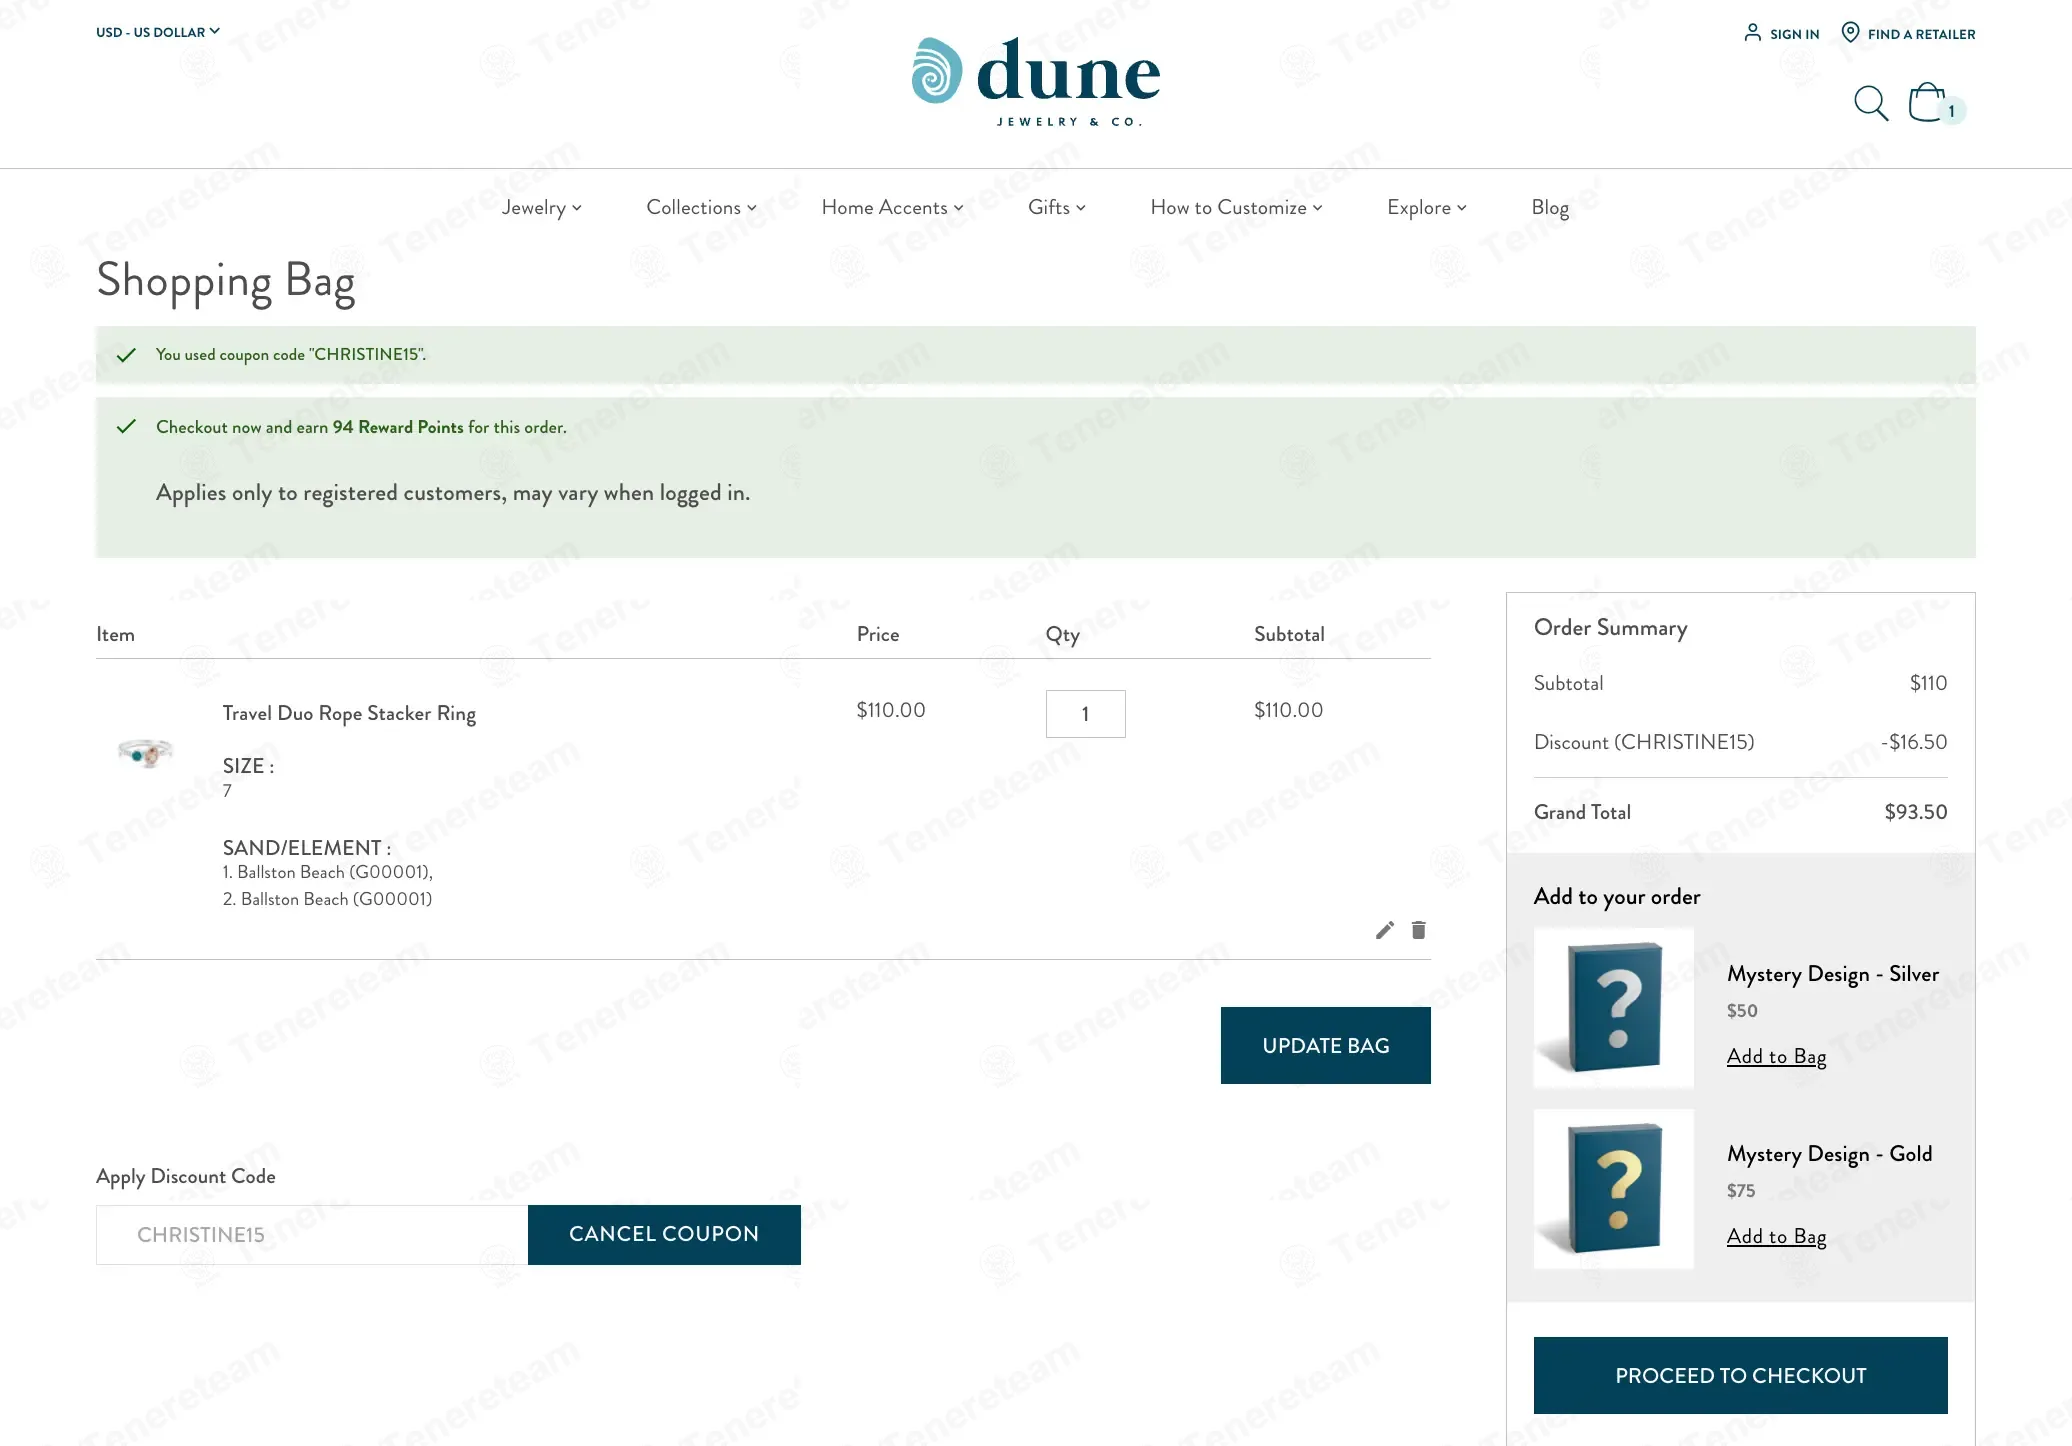Open the Mystery Design - Silver title
The image size is (2072, 1446).
click(x=1832, y=974)
